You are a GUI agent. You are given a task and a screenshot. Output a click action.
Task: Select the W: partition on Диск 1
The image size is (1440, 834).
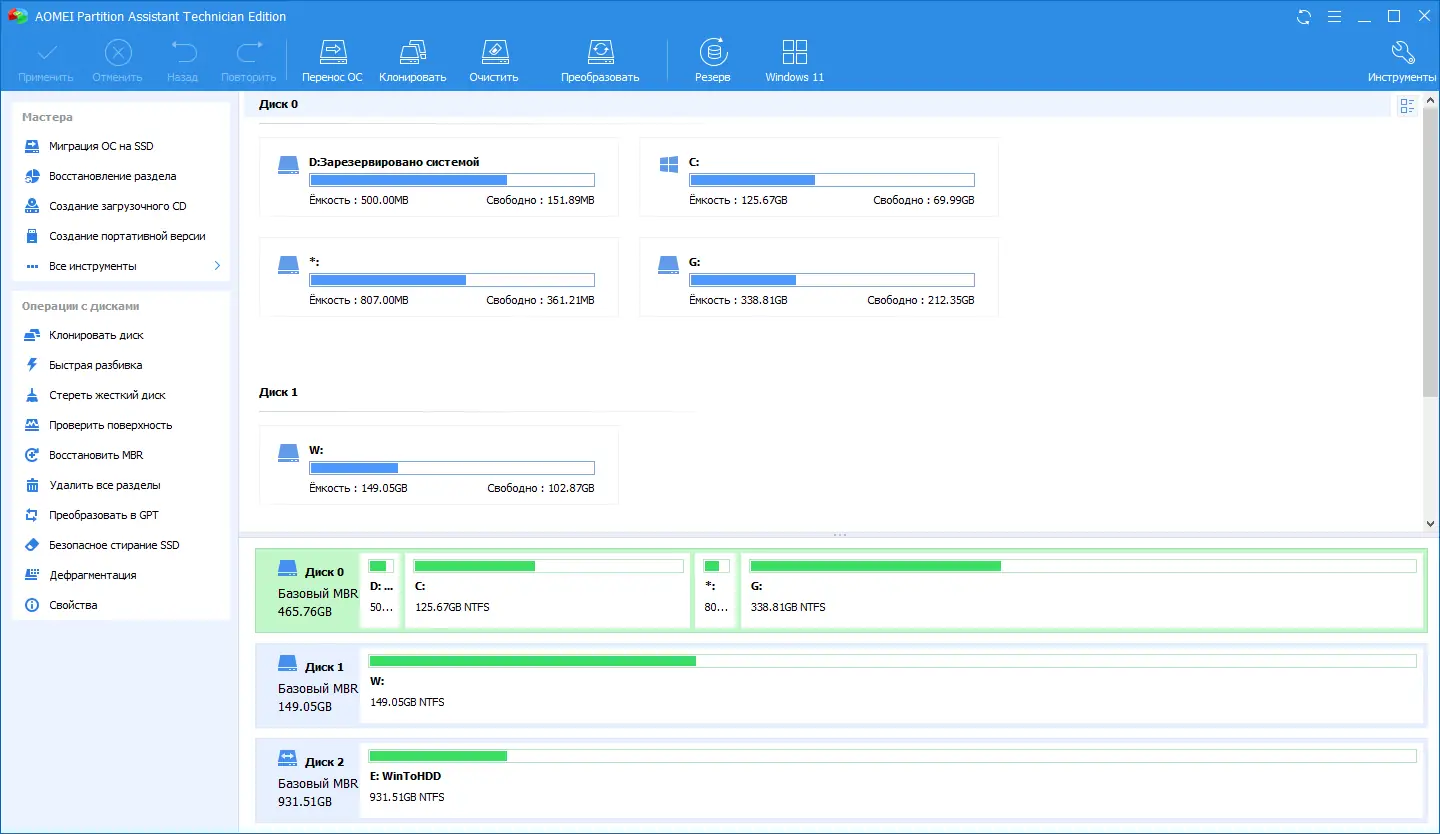[x=890, y=685]
